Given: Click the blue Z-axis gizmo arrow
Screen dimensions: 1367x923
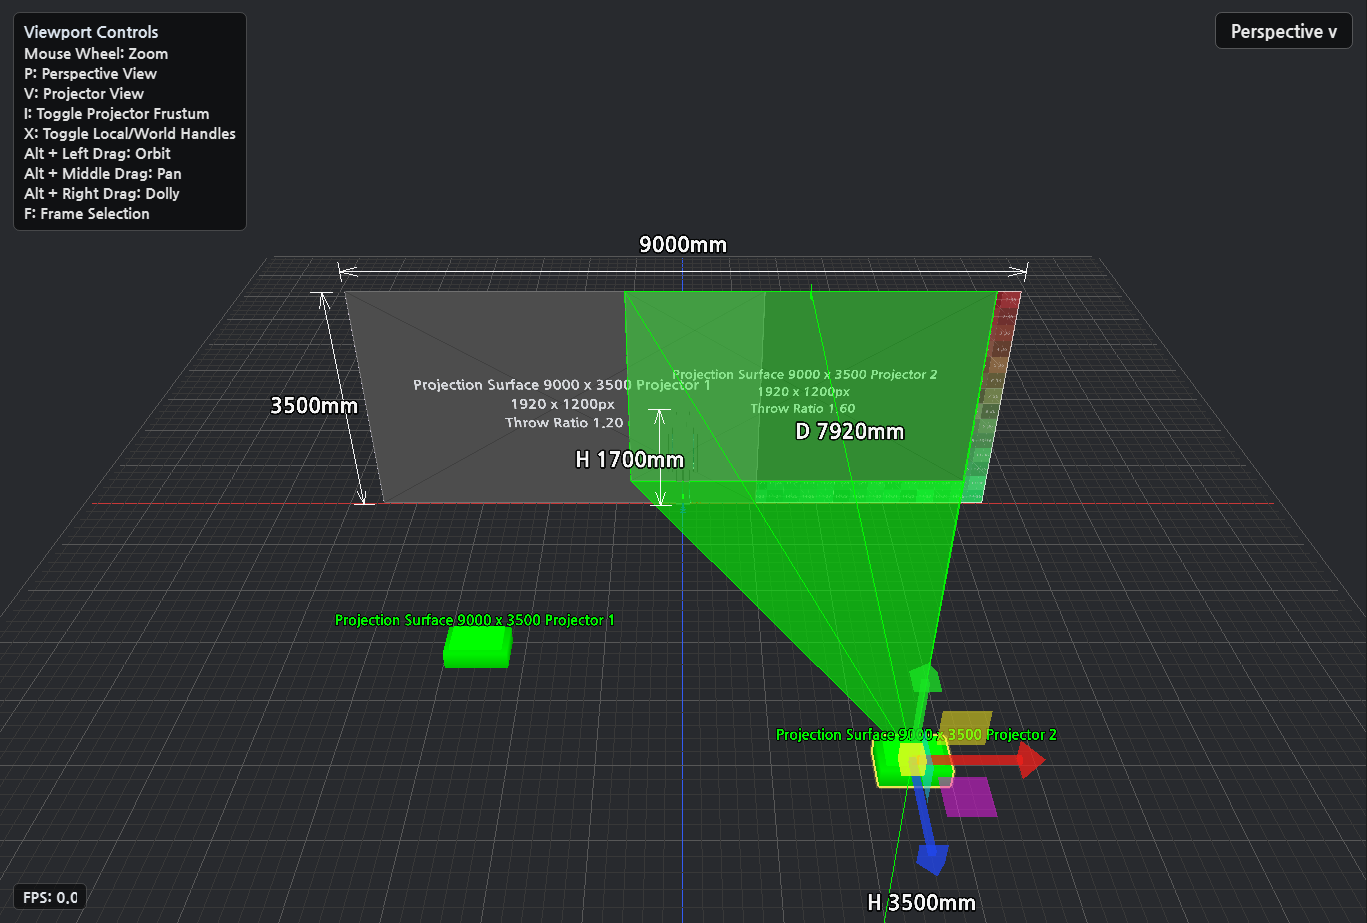Looking at the screenshot, I should [x=932, y=858].
